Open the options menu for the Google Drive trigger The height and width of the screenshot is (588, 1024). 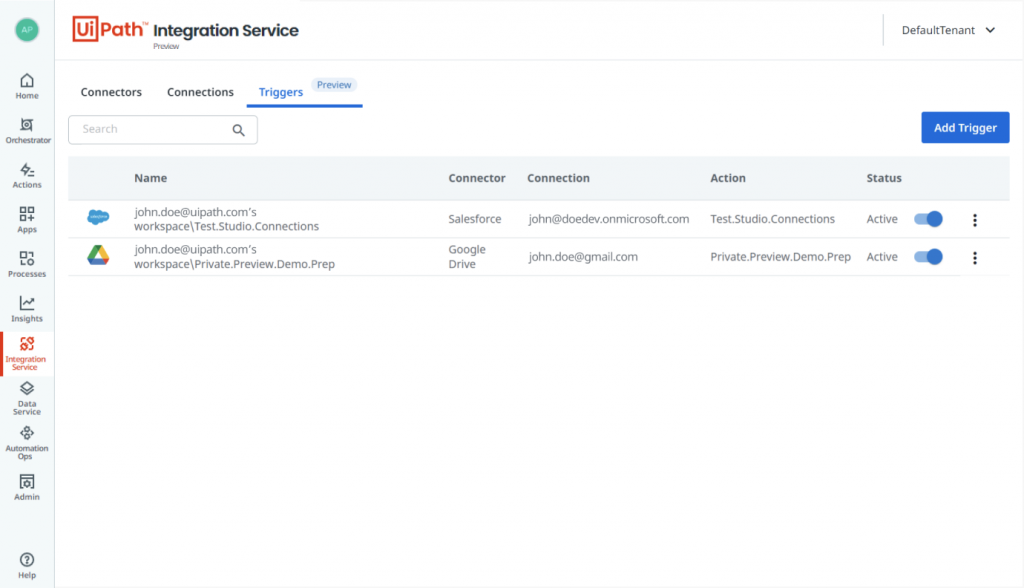click(975, 258)
